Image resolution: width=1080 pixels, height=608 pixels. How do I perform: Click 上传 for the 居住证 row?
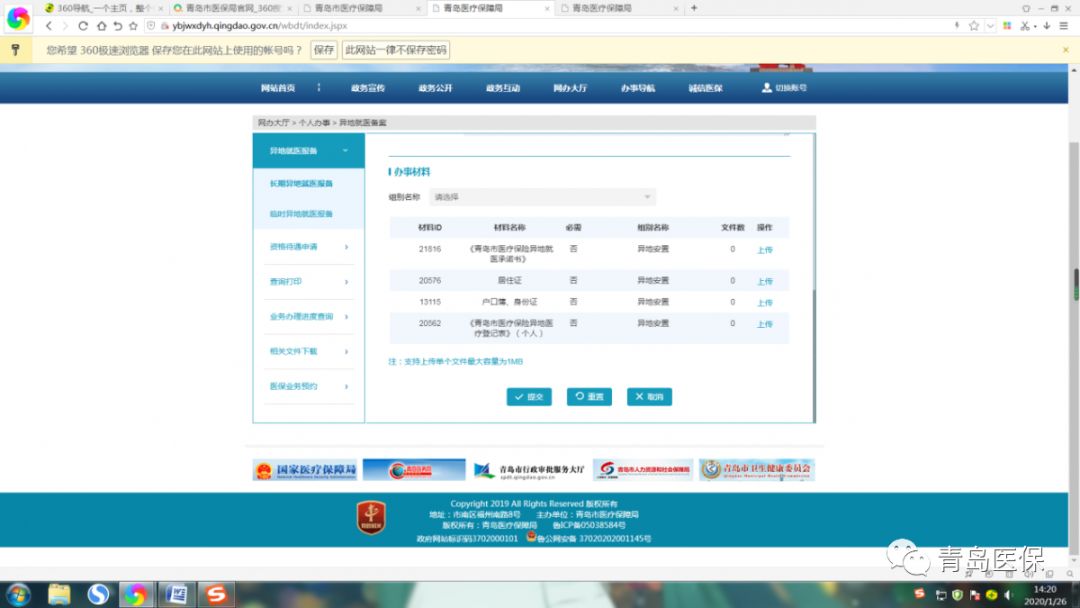pos(764,281)
